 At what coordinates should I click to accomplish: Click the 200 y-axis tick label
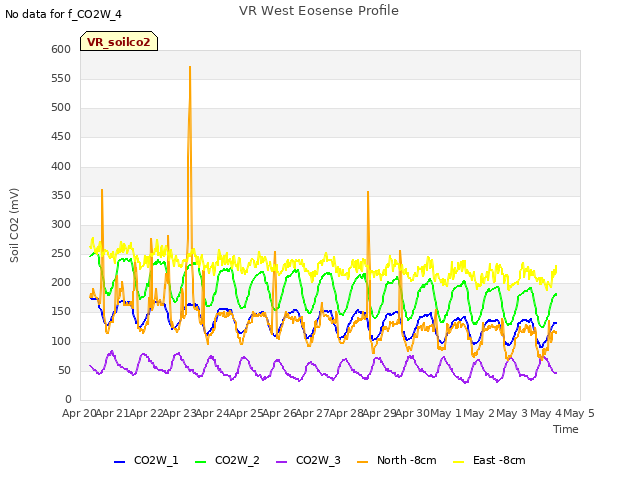coord(61,282)
